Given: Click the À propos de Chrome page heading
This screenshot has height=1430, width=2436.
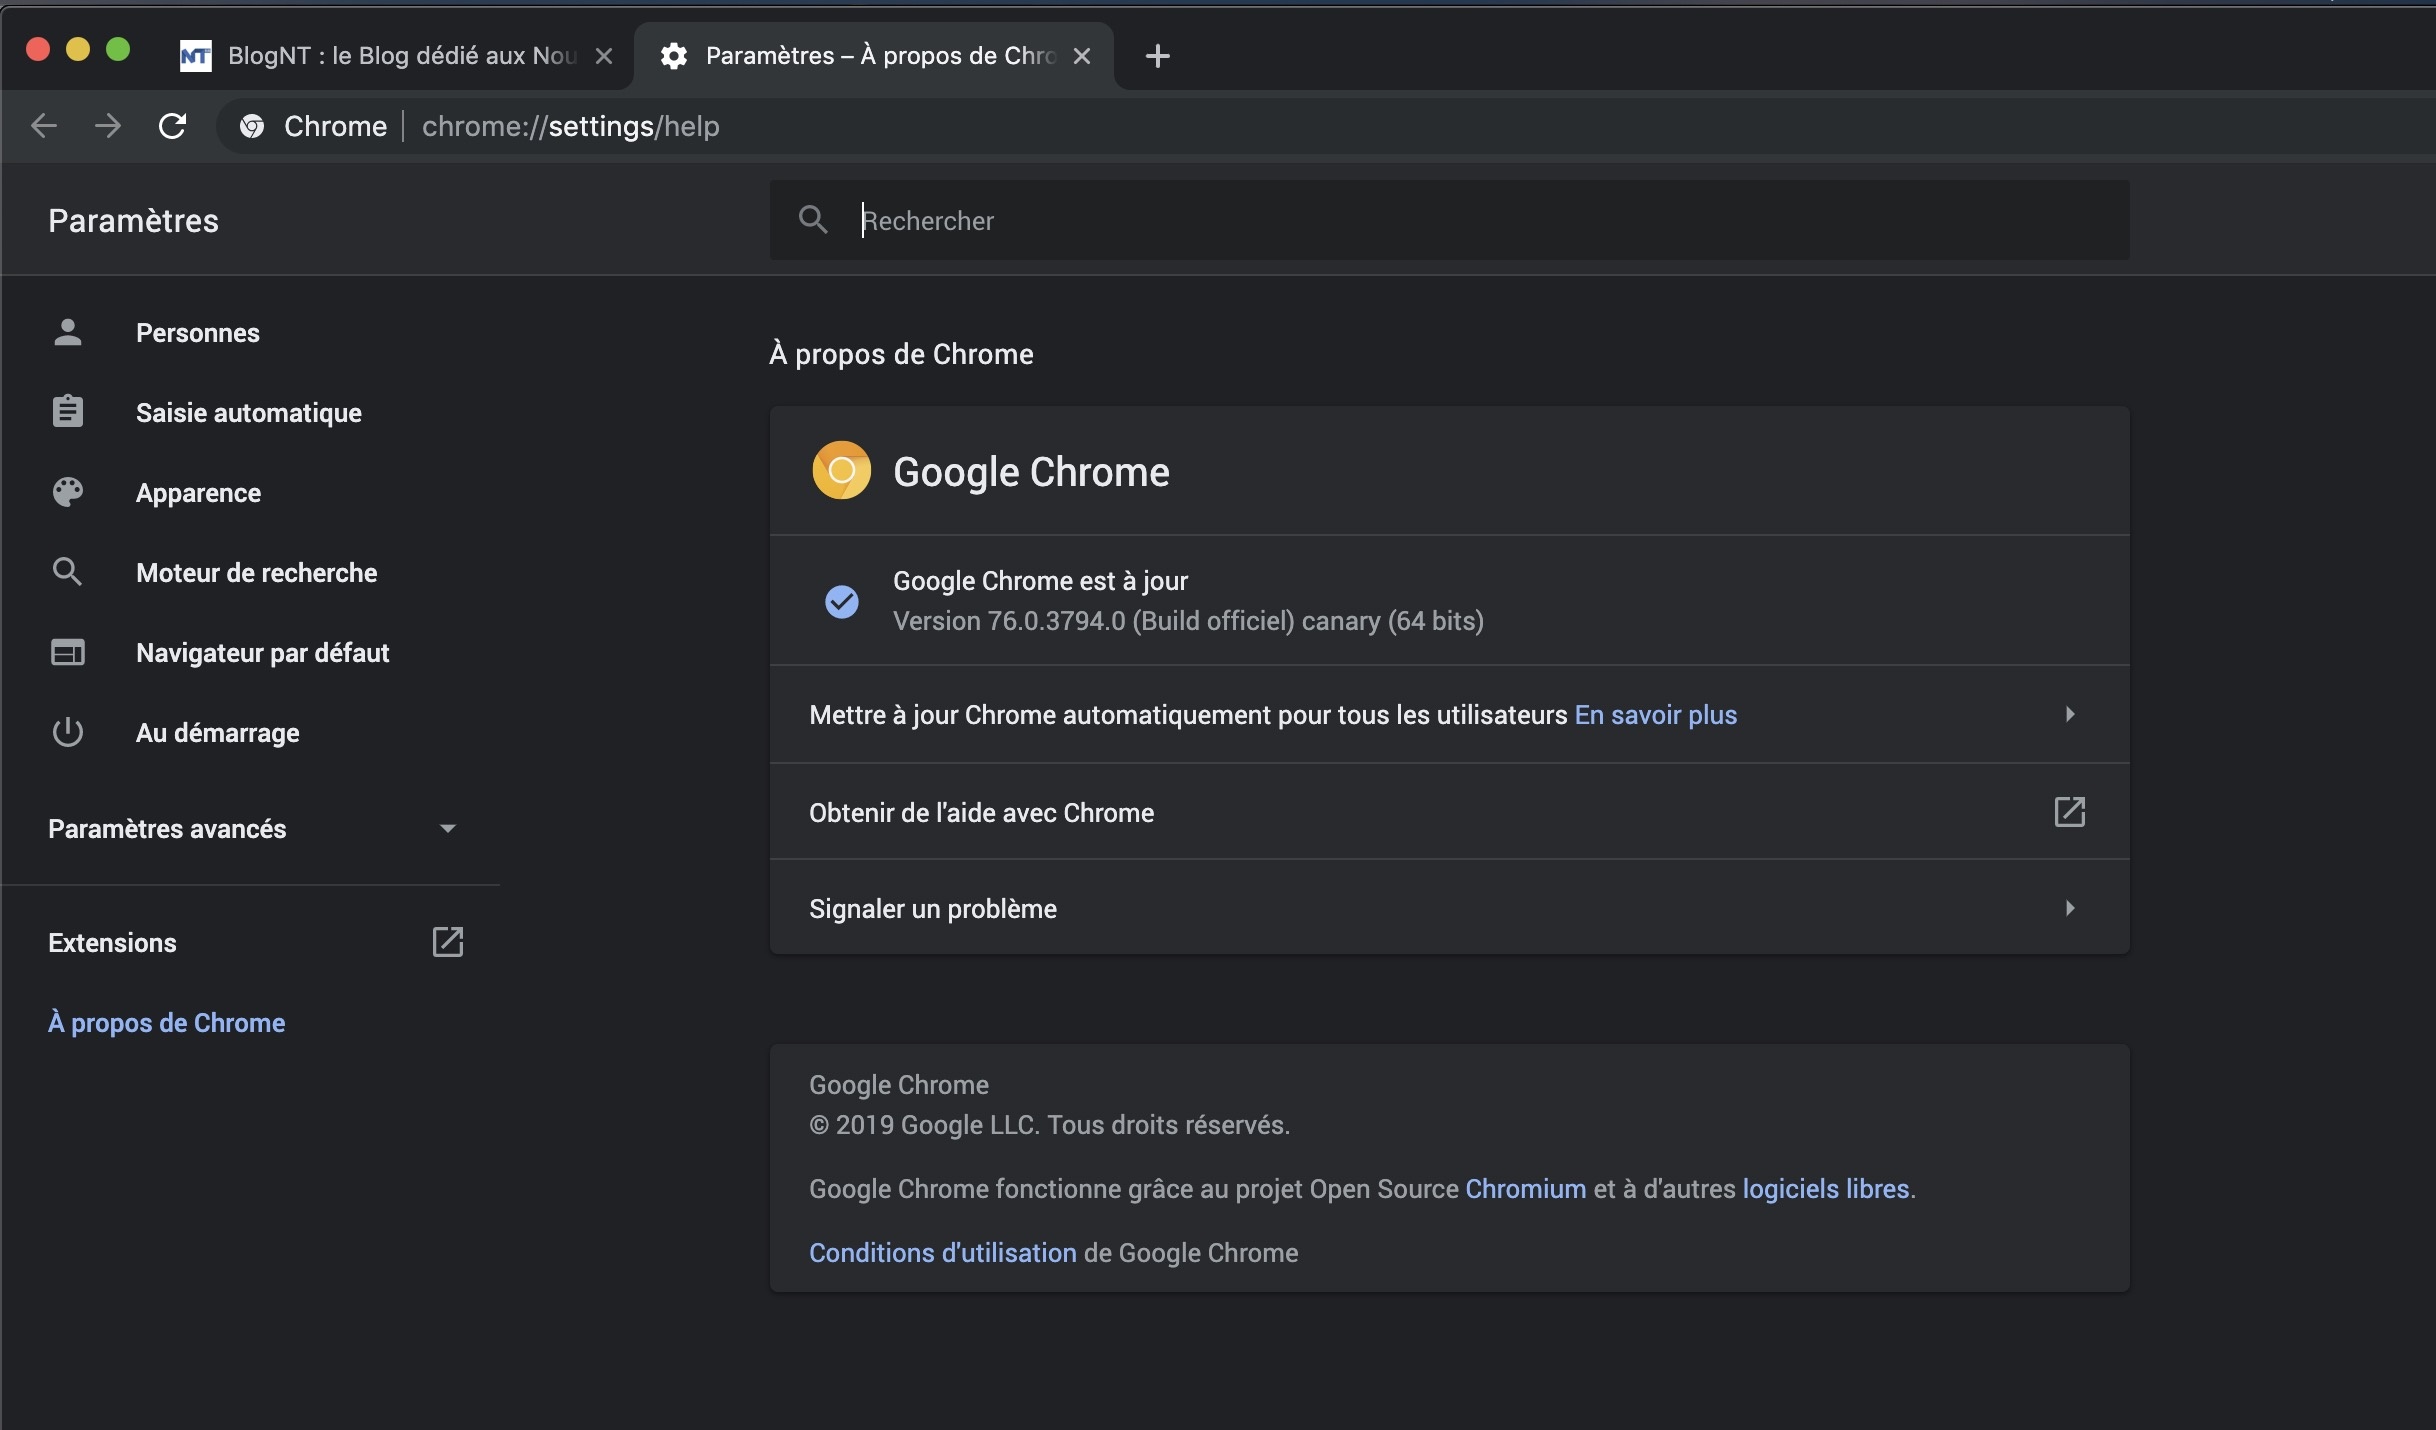Looking at the screenshot, I should [x=901, y=354].
